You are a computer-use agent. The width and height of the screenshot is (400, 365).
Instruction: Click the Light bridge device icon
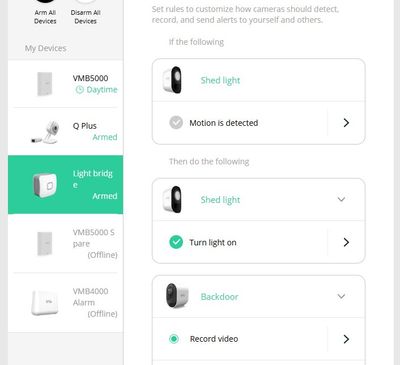pos(45,185)
